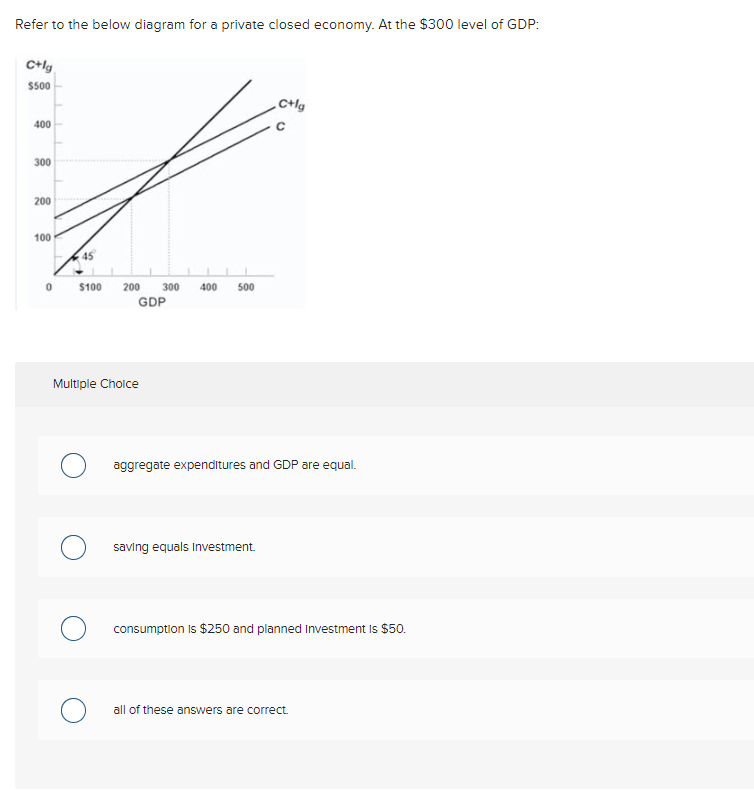Click the 0 origin label on graph
The height and width of the screenshot is (798, 754).
pos(49,287)
